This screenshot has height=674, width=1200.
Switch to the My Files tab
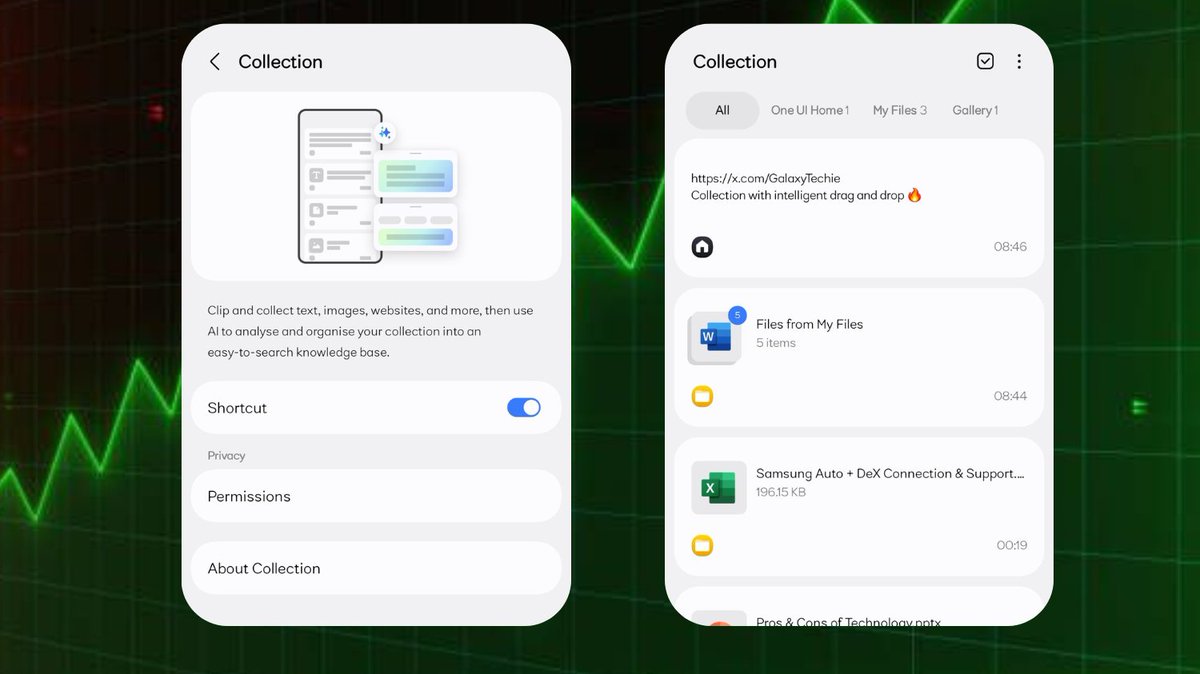click(900, 110)
